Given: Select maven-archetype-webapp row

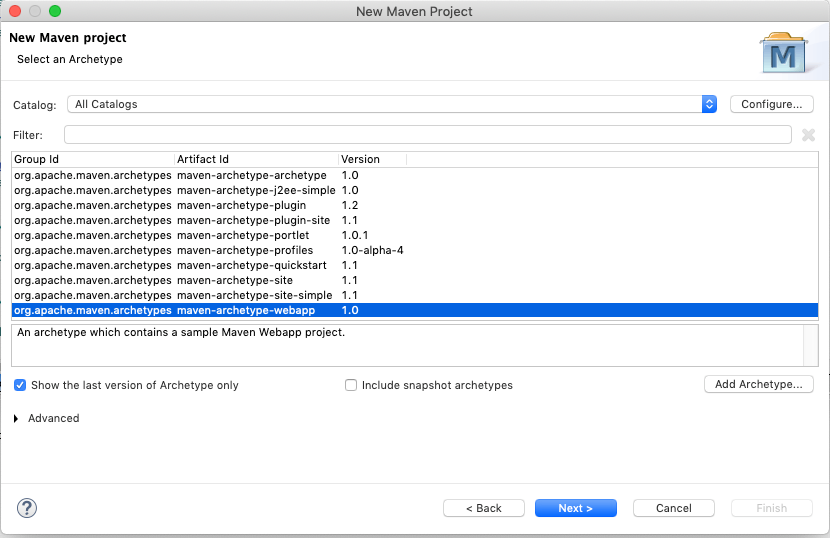Looking at the screenshot, I should pos(415,310).
